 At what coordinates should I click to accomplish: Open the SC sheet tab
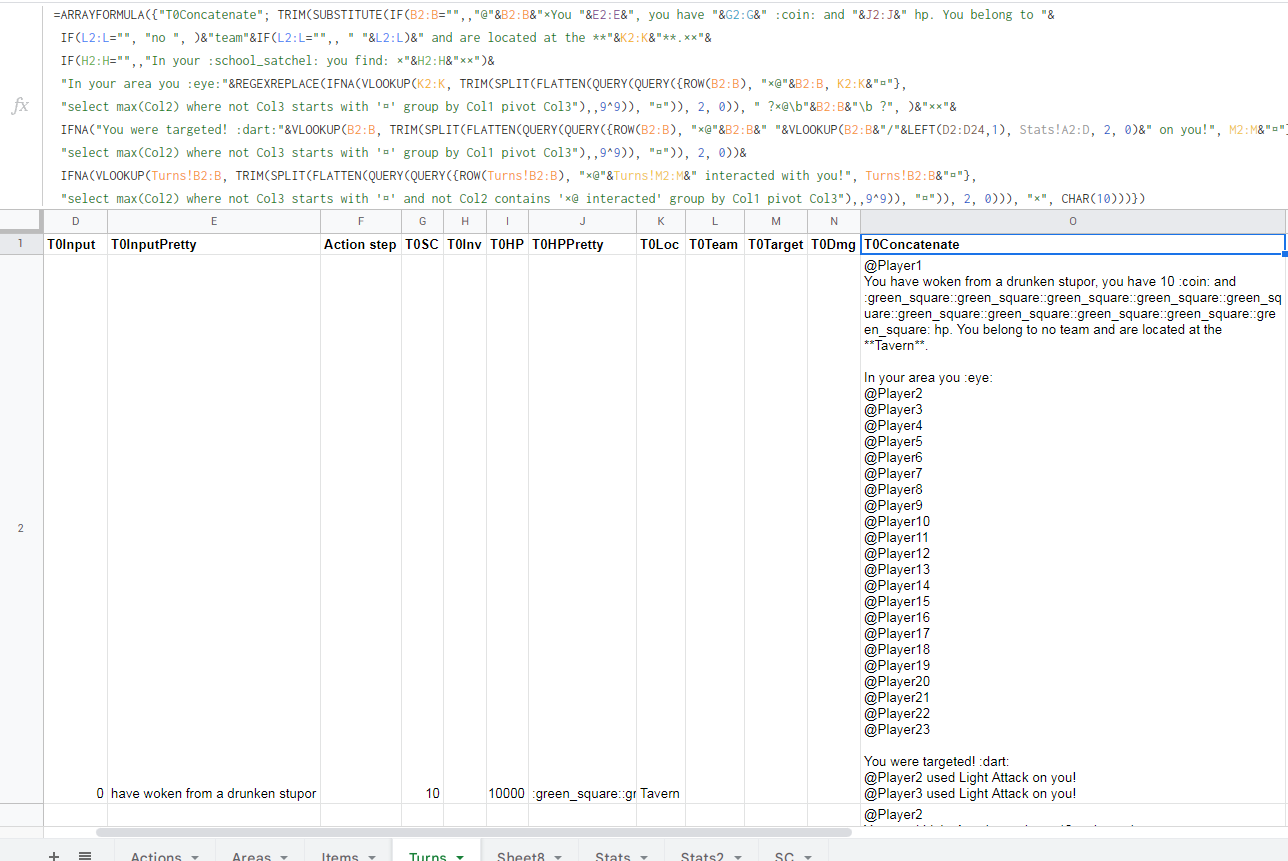point(784,856)
